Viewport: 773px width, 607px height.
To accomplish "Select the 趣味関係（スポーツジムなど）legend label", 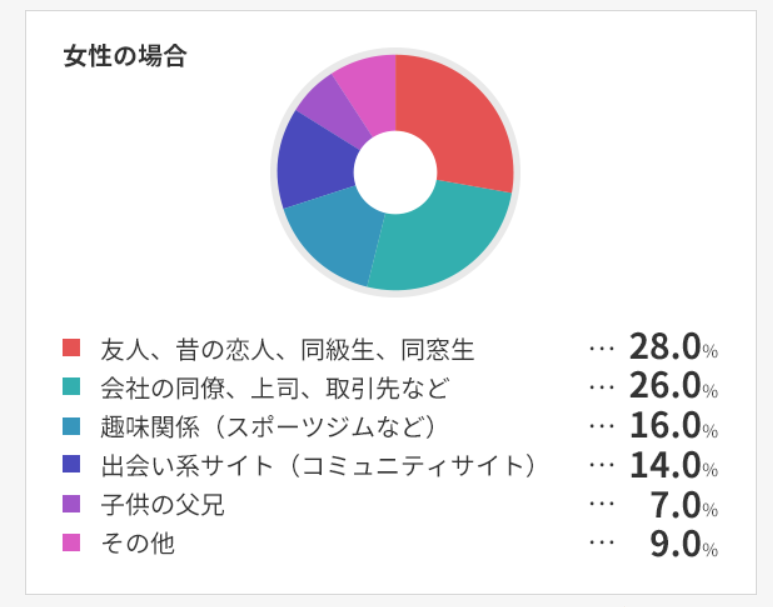I will [270, 426].
